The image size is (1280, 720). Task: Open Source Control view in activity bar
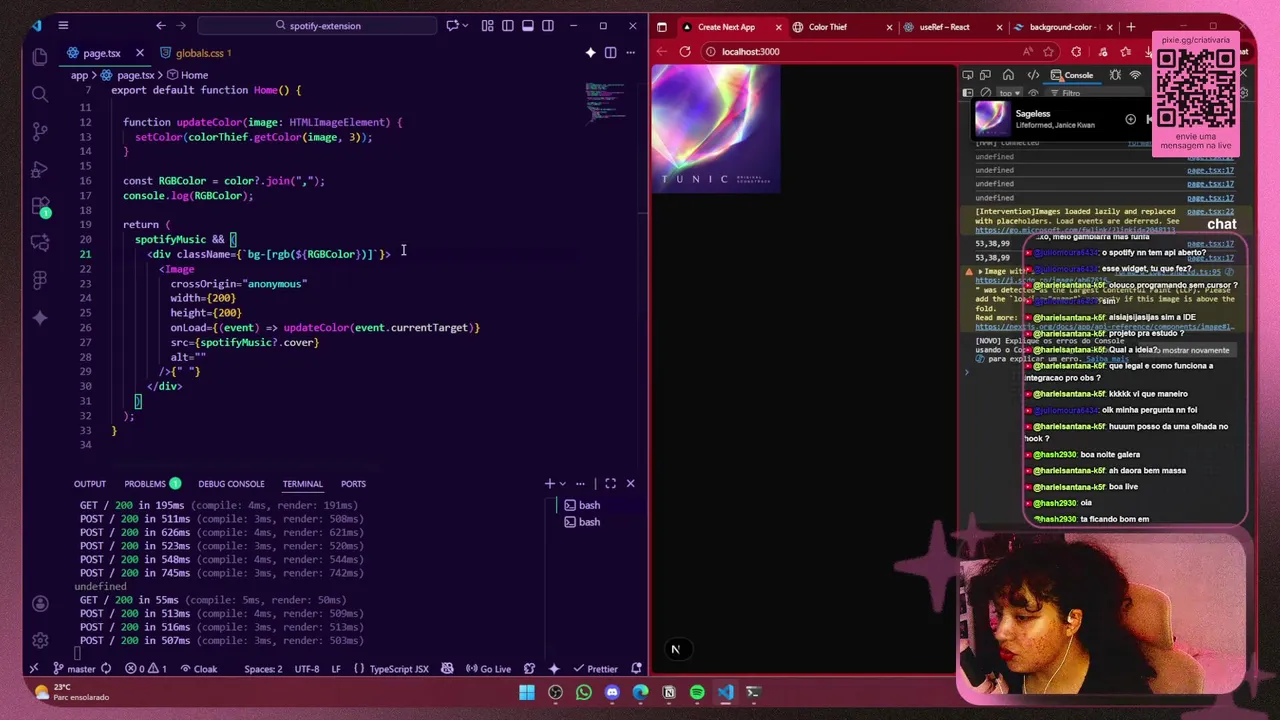40,131
